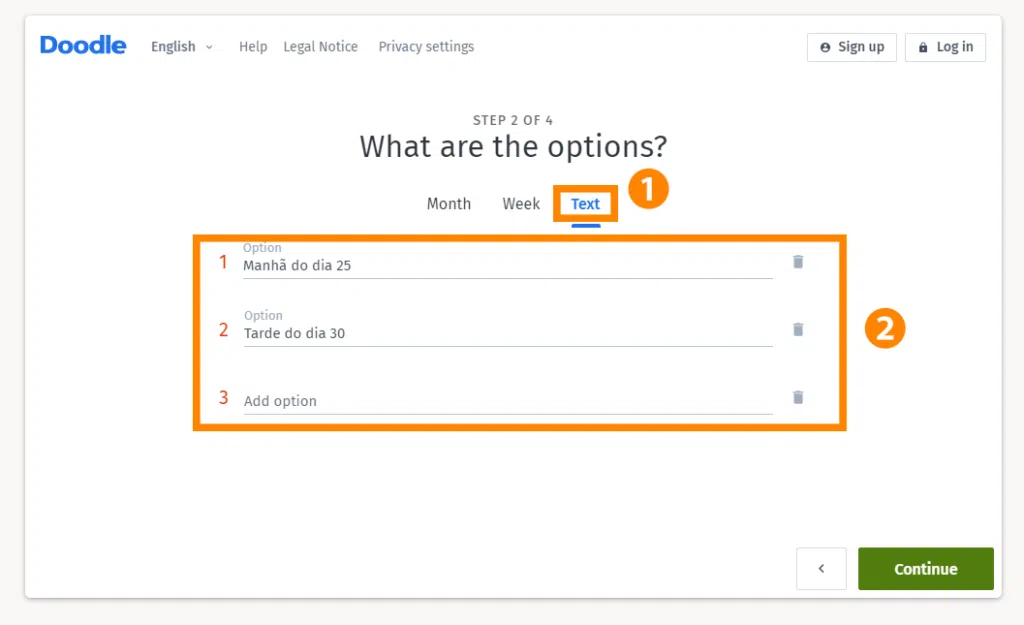Click the delete icon beside Tarde do dia 30

797,329
